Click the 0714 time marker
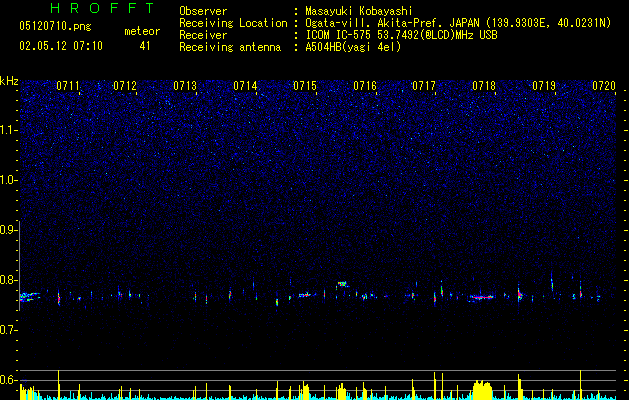 pyautogui.click(x=245, y=86)
